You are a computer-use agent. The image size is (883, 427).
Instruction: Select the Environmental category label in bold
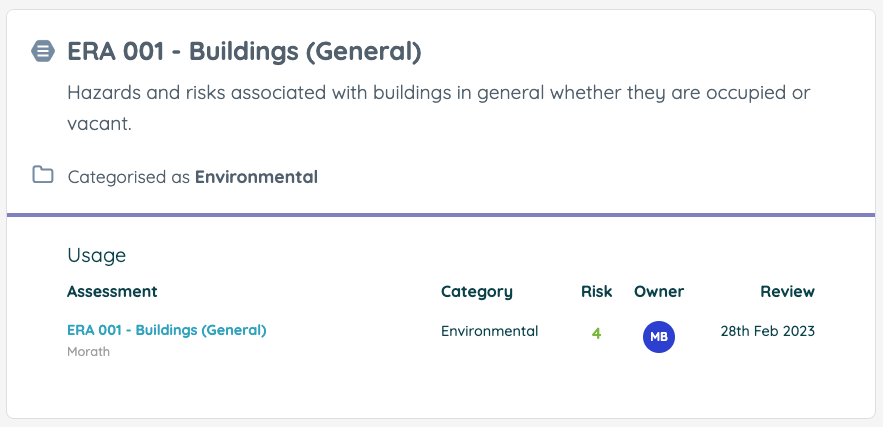tap(256, 177)
